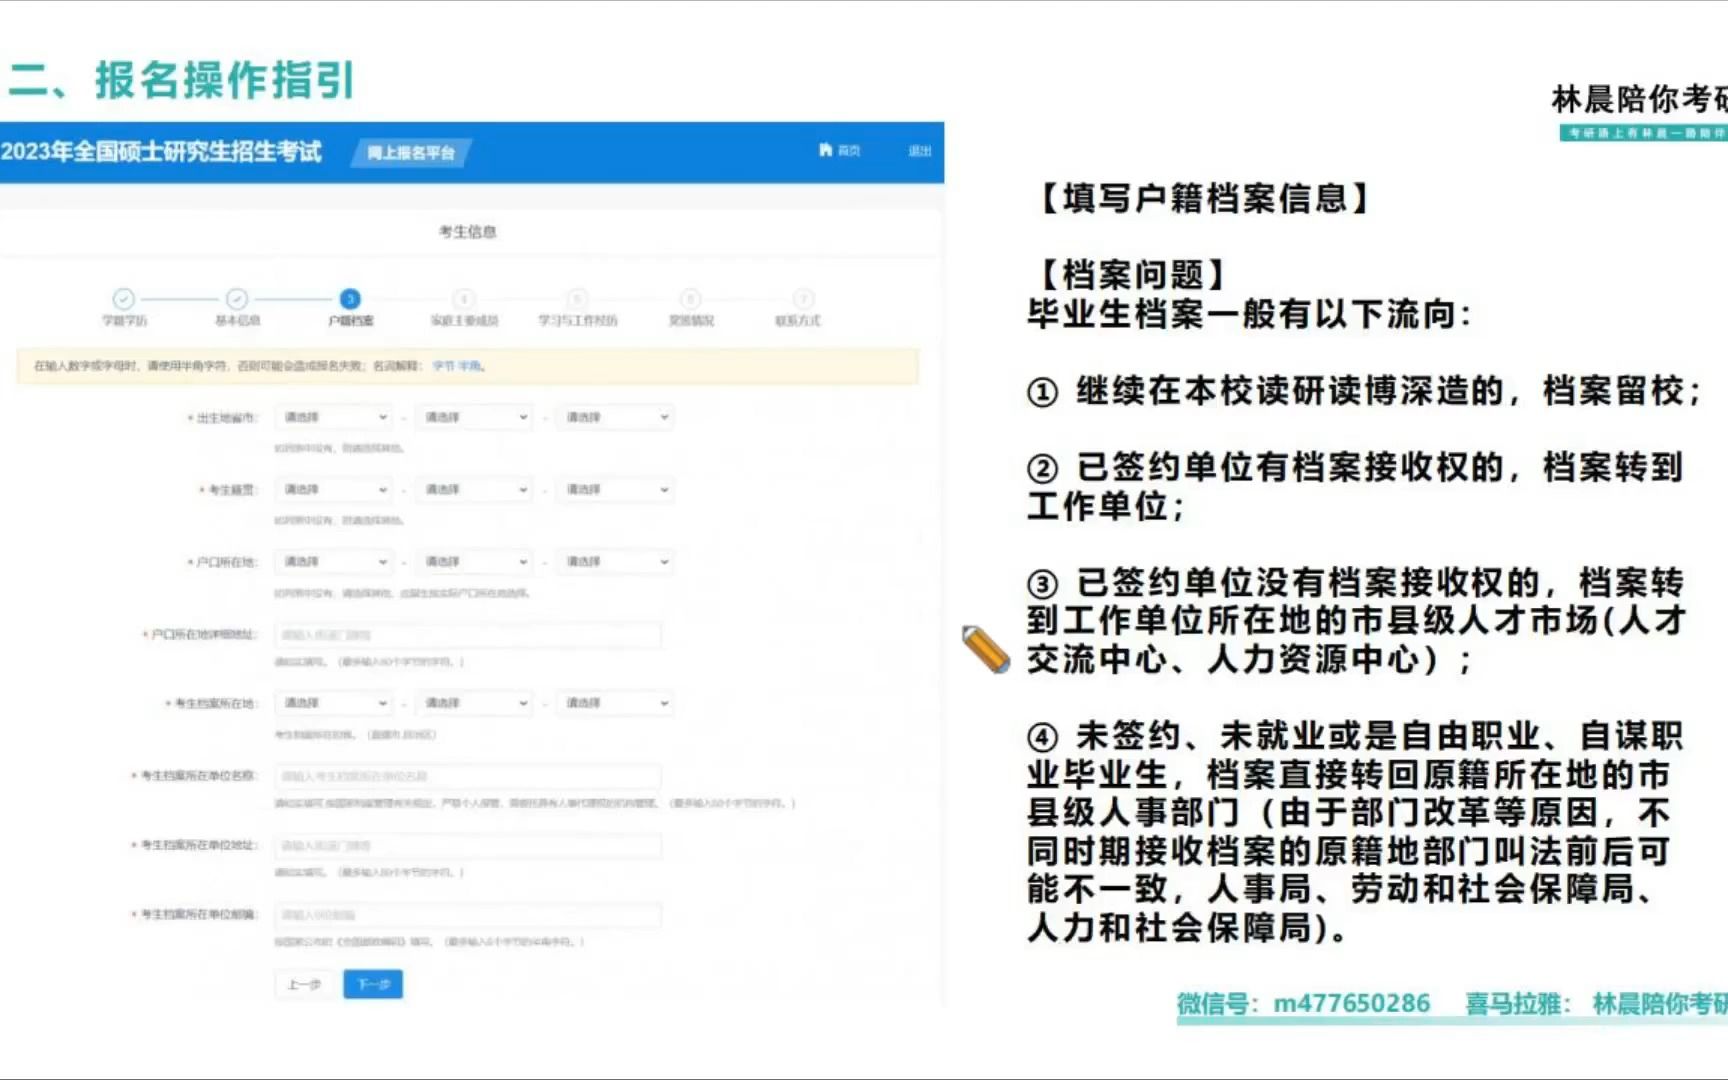The width and height of the screenshot is (1728, 1080).
Task: Click the 学籍学历 step label
Action: 124,321
